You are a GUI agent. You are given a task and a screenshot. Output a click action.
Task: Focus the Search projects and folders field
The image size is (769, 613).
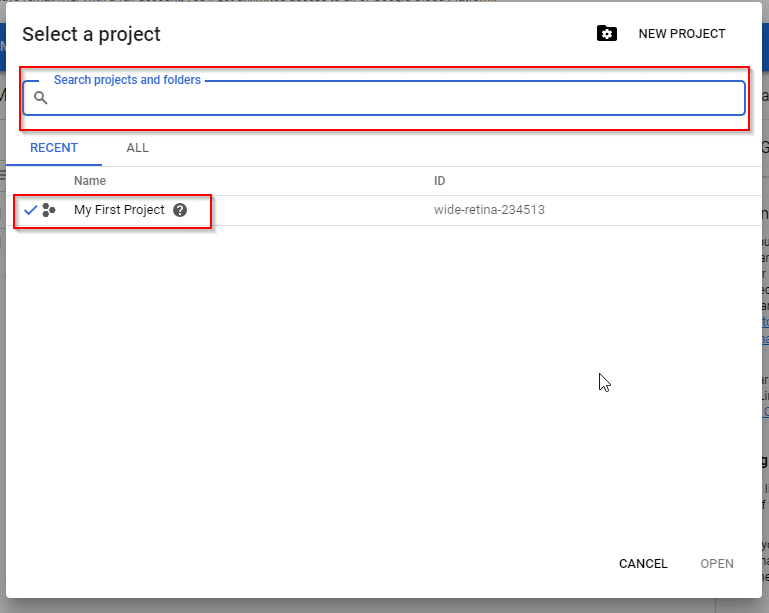coord(384,98)
